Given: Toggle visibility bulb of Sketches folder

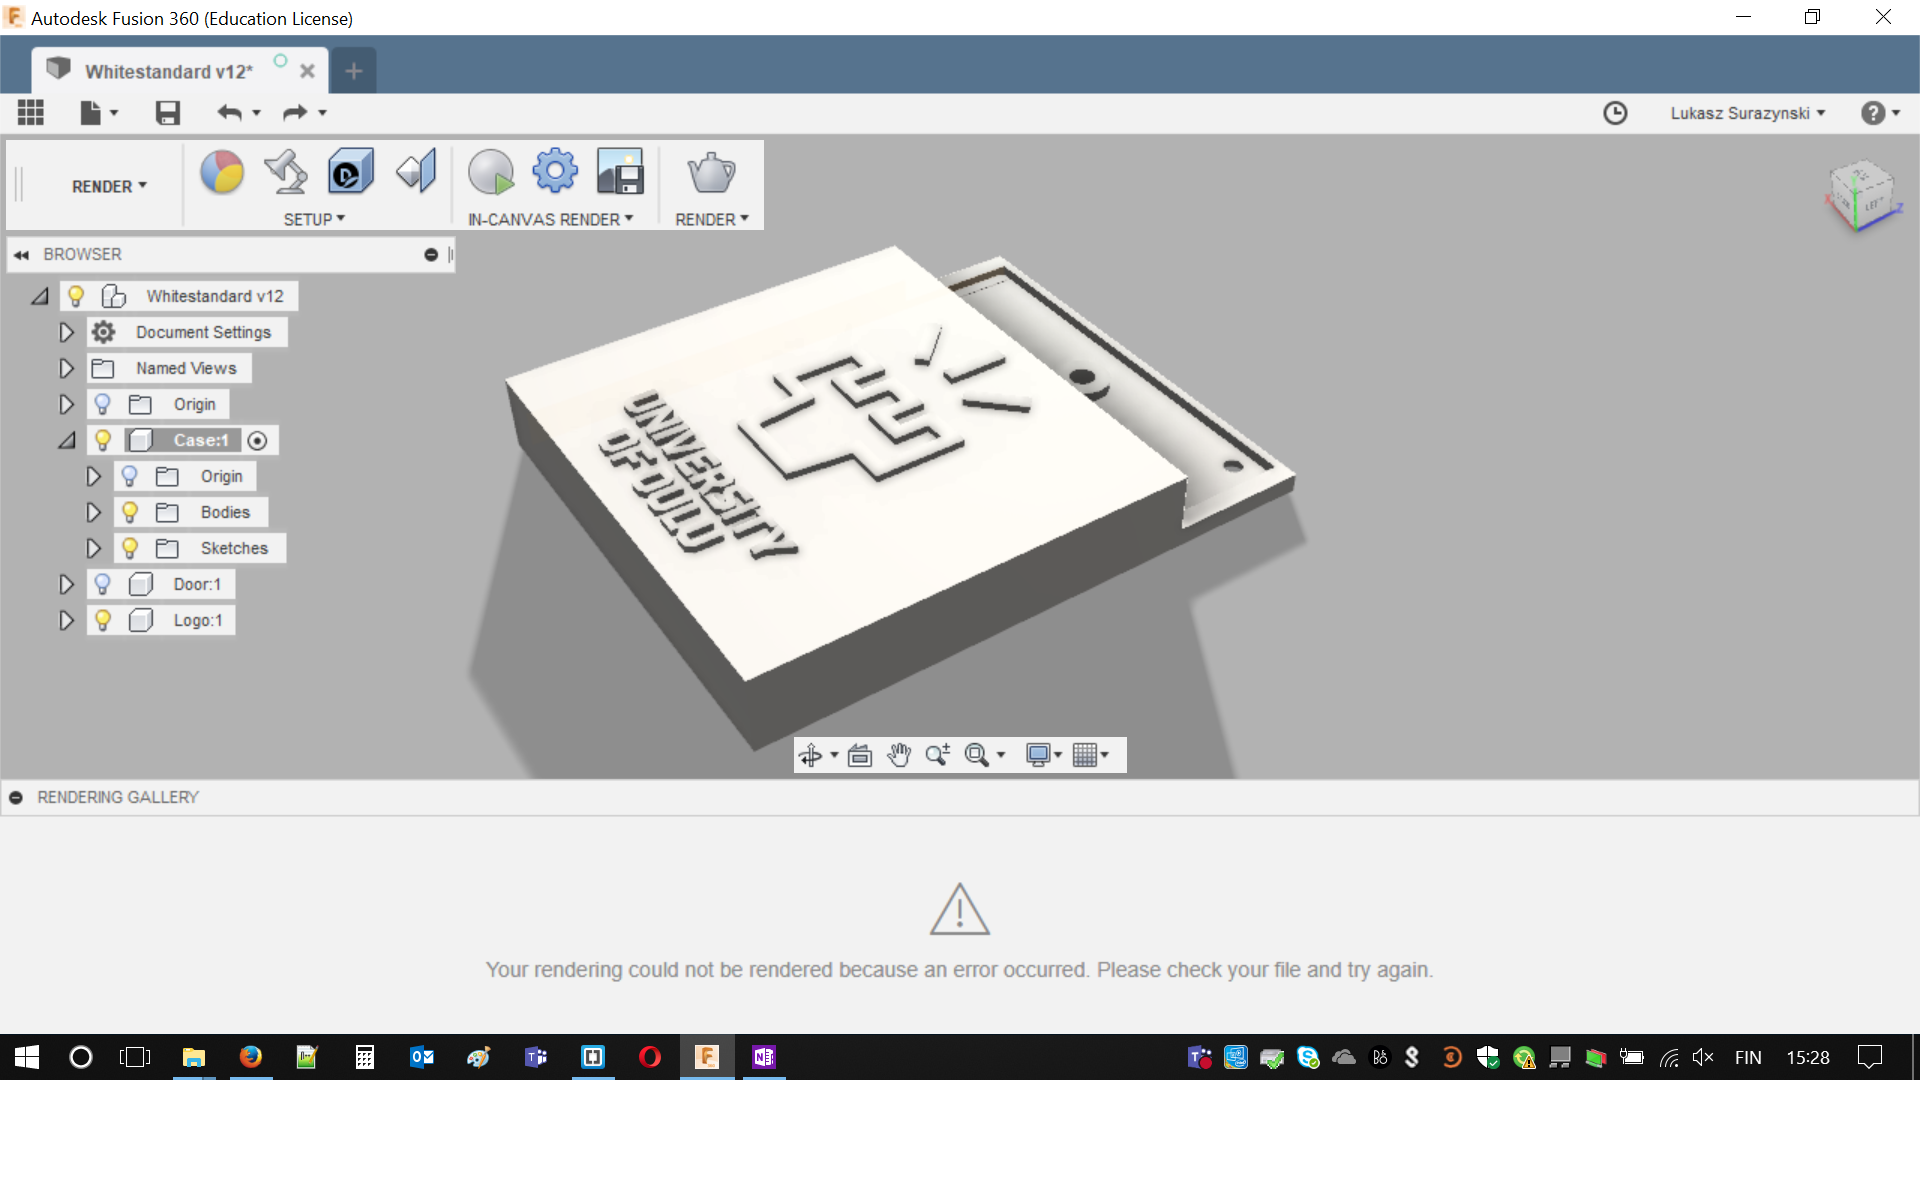Looking at the screenshot, I should 129,548.
